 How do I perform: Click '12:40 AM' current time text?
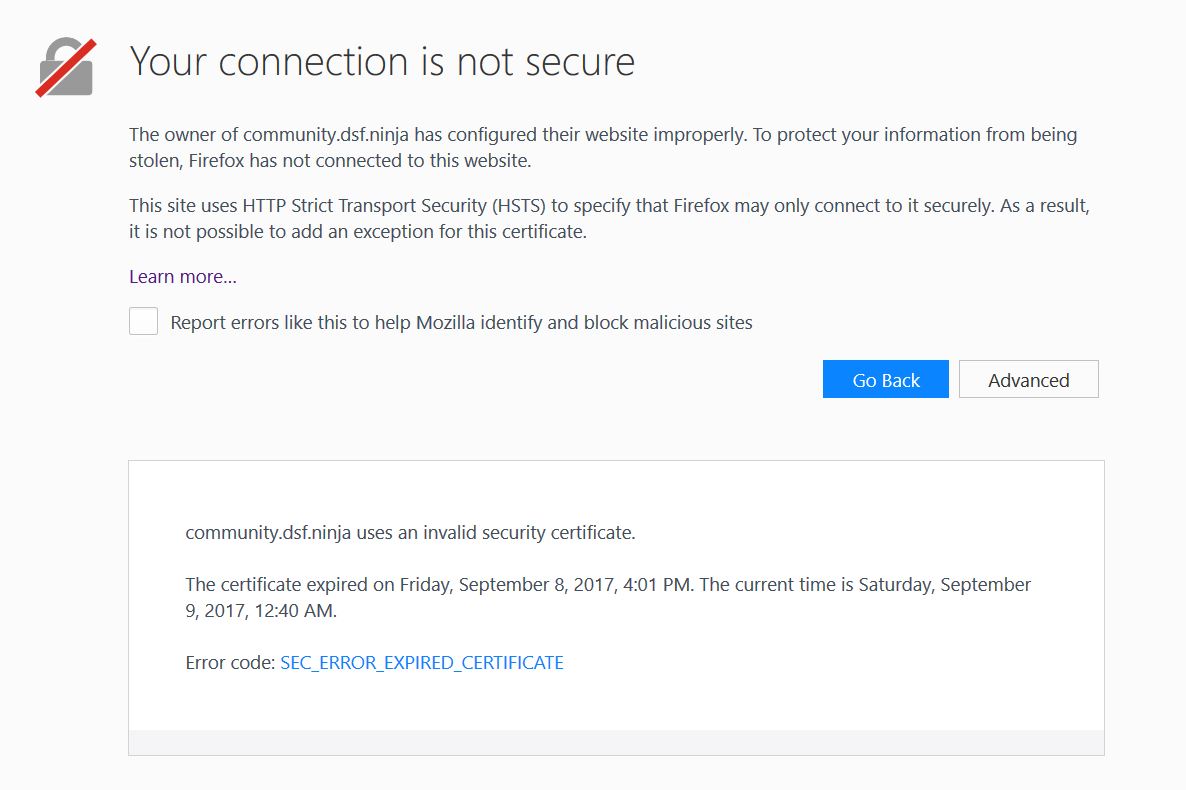293,611
